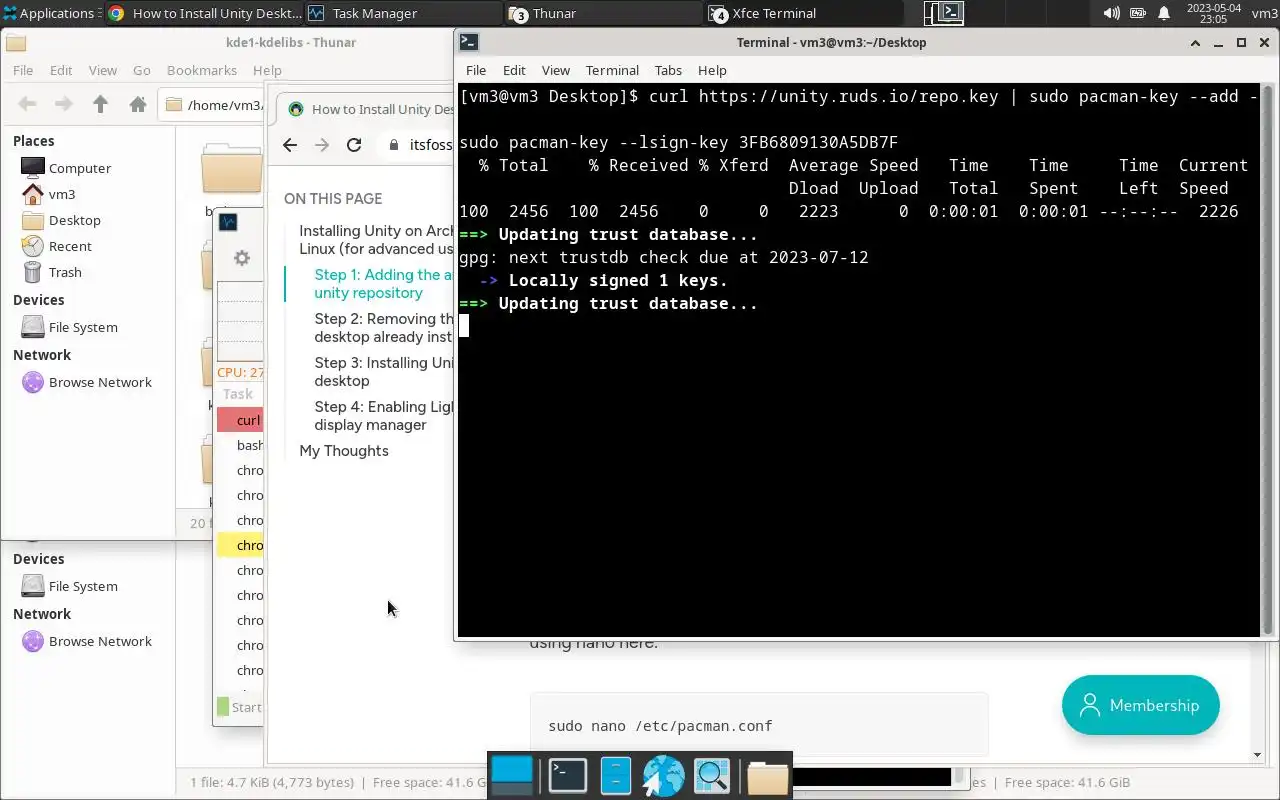Image resolution: width=1280 pixels, height=800 pixels.
Task: Open the Thunar Bookmarks menu
Action: 202,70
